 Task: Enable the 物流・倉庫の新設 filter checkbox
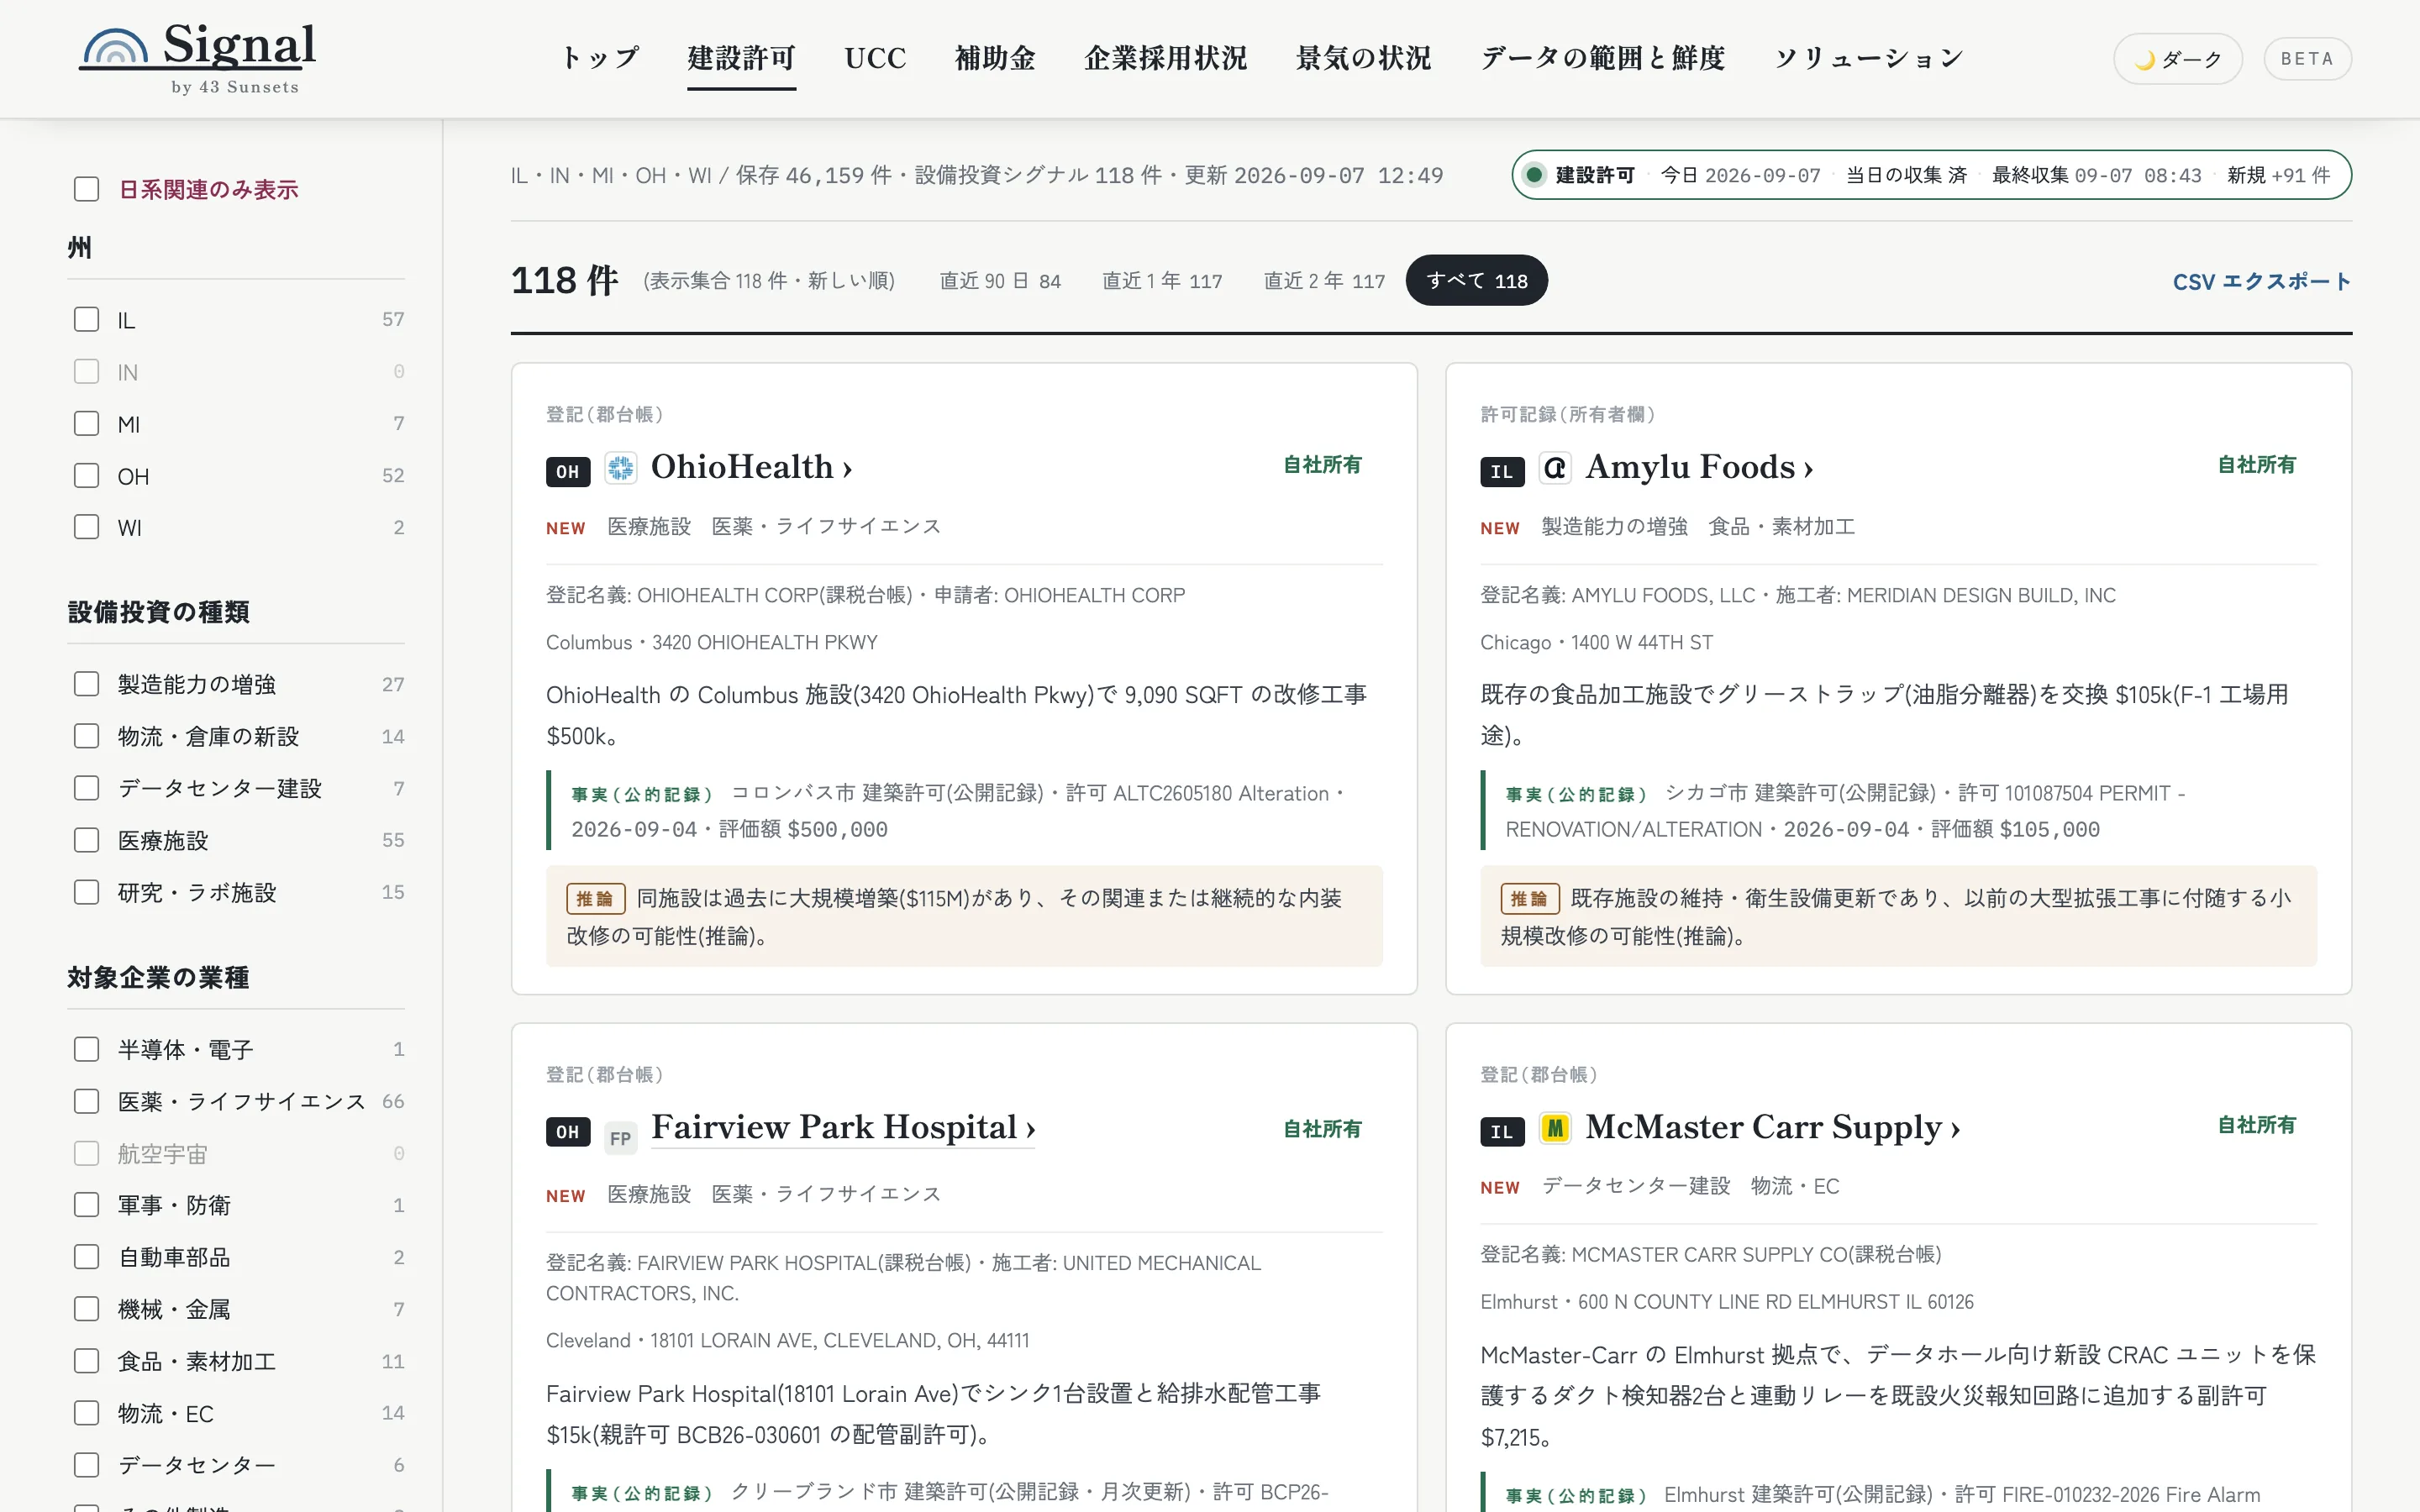87,736
